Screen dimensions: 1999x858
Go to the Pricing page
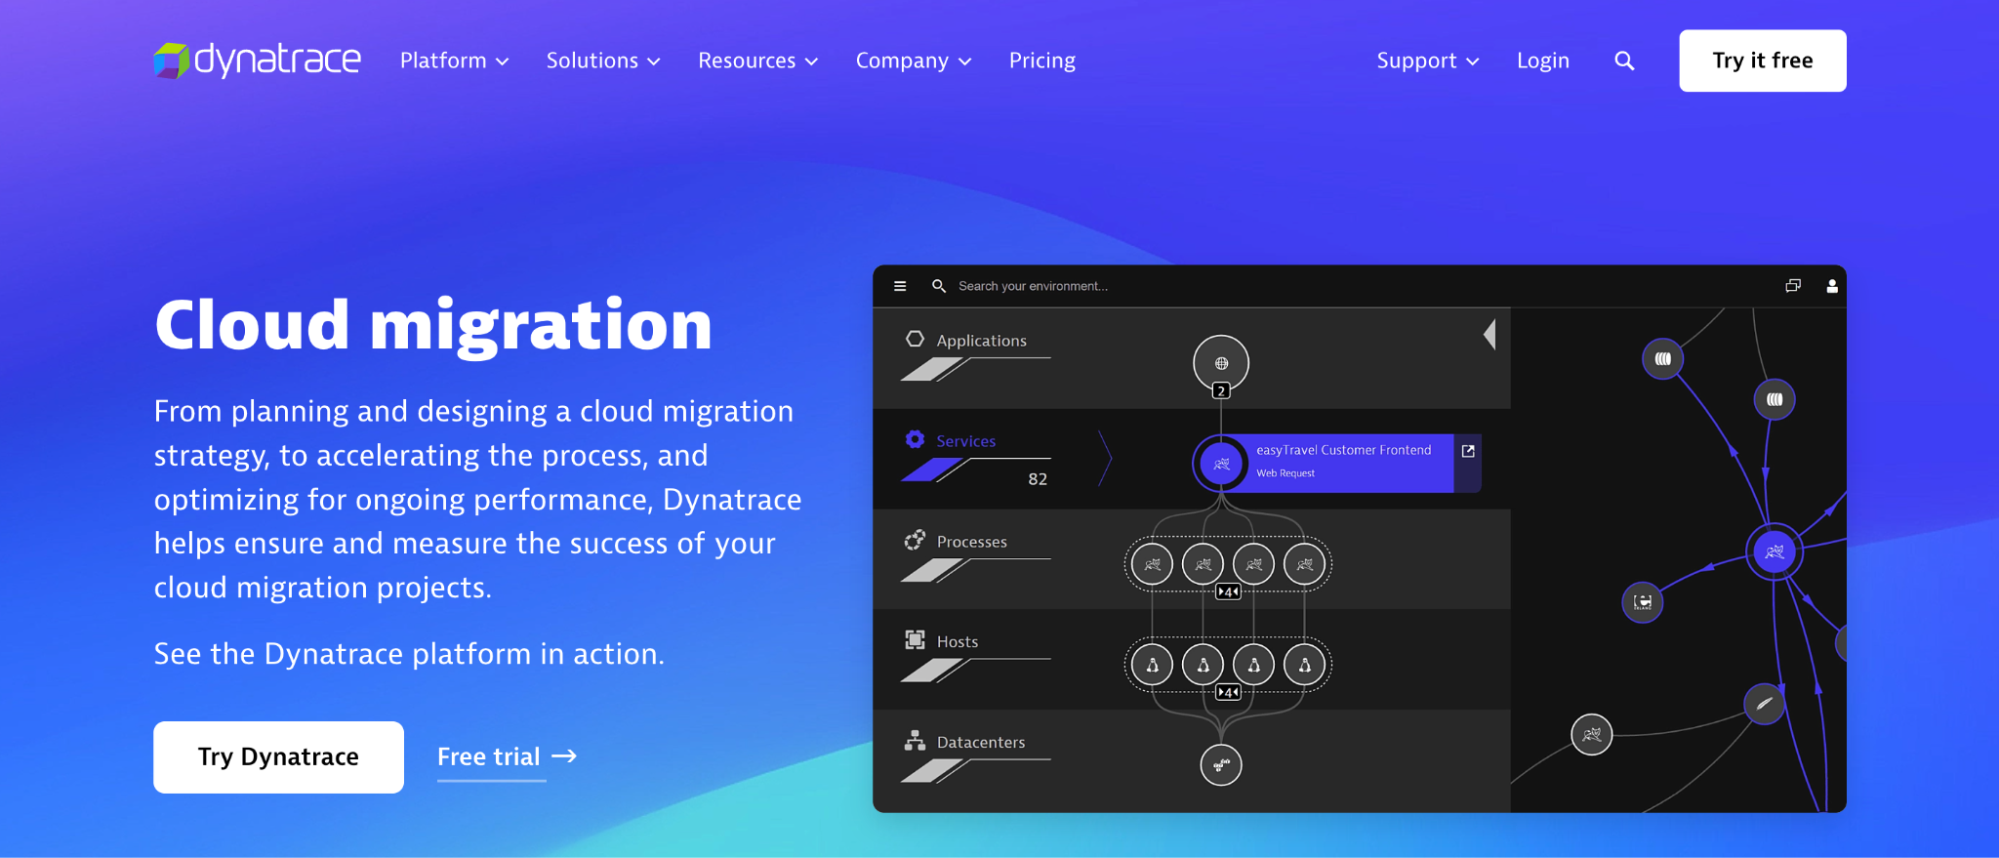coord(1042,61)
